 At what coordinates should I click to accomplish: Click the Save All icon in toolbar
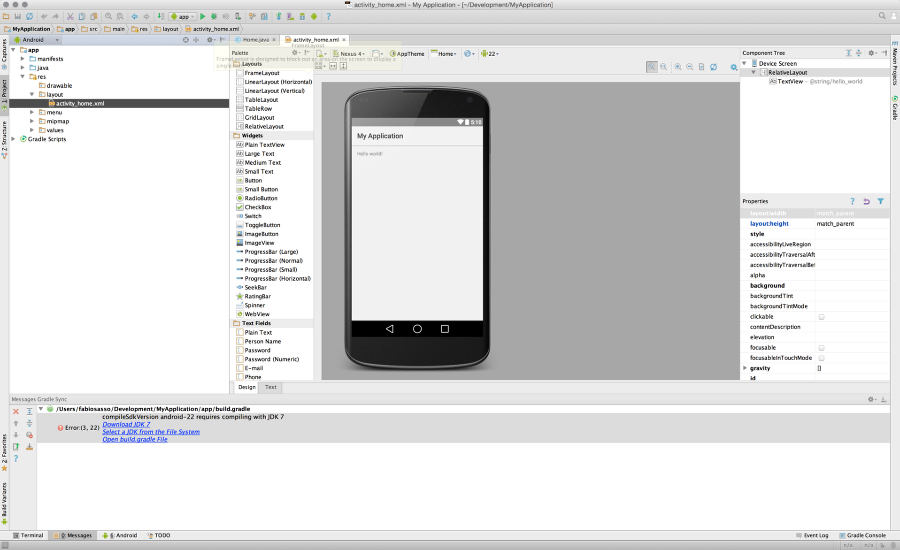coord(18,17)
